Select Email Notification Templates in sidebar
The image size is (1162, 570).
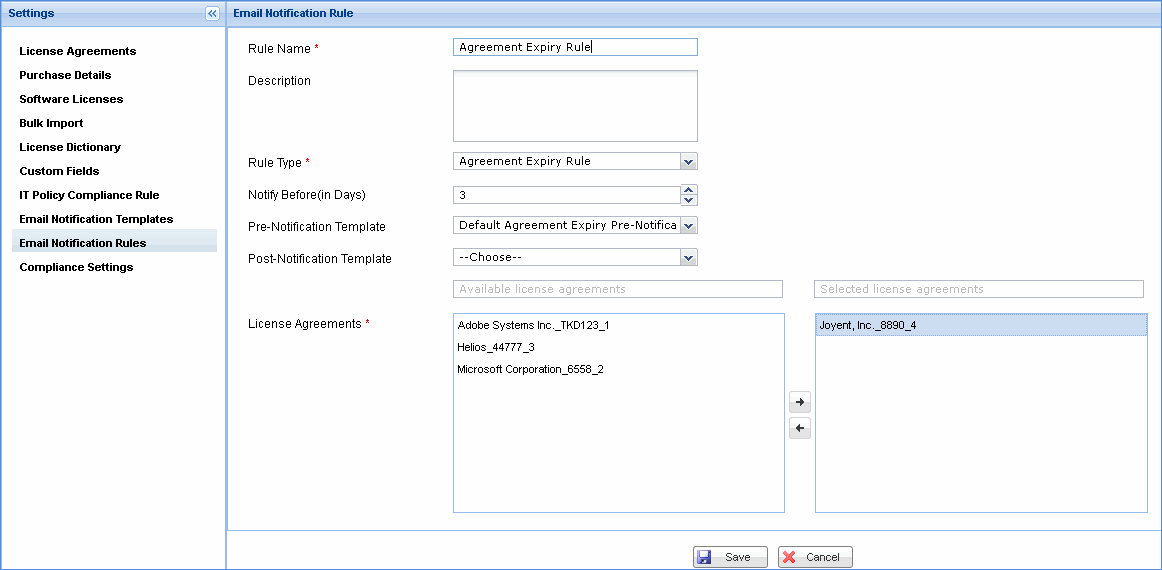(96, 219)
